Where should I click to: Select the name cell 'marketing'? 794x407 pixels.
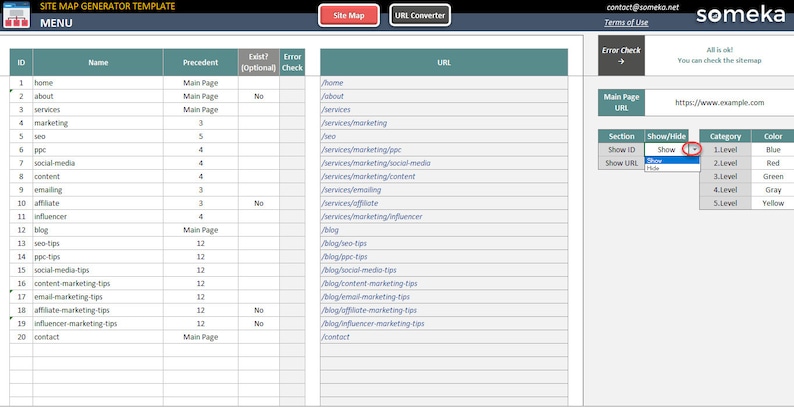98,123
